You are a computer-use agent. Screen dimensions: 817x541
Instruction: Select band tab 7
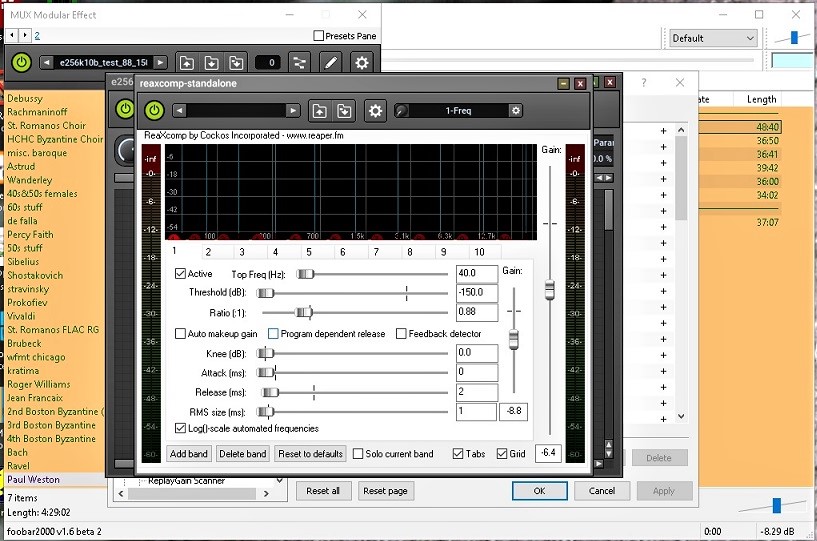pyautogui.click(x=376, y=252)
